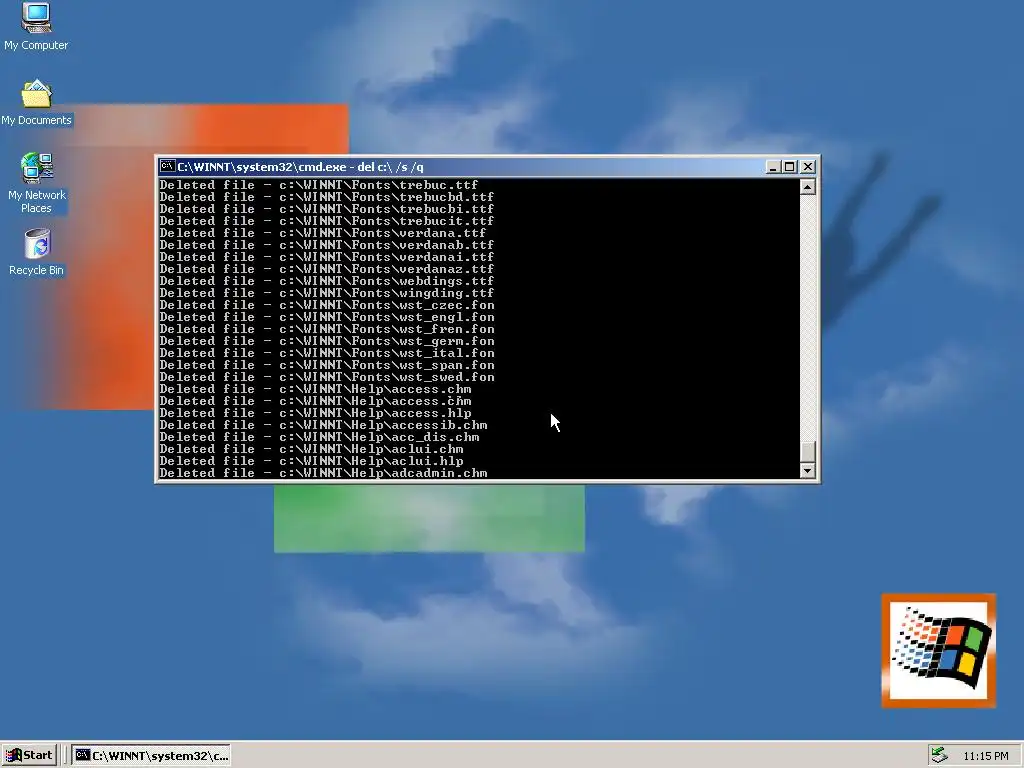
Task: Click the console scrollbar down arrow
Action: (x=808, y=471)
